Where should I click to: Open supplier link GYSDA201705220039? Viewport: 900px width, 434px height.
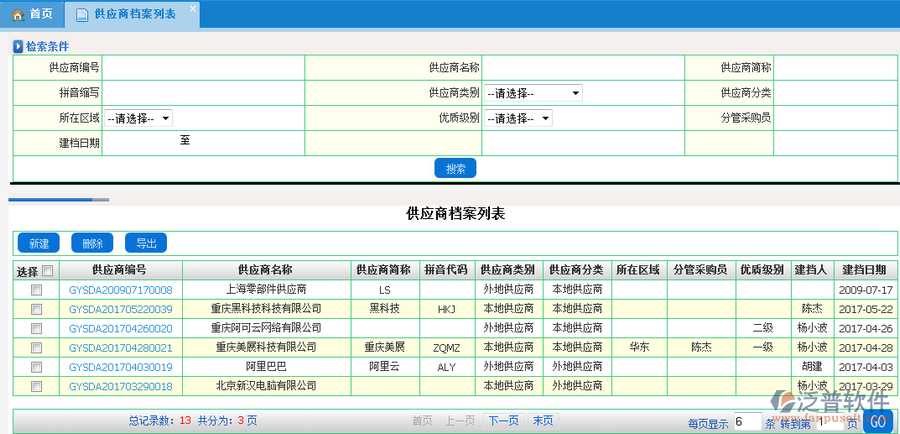coord(120,309)
